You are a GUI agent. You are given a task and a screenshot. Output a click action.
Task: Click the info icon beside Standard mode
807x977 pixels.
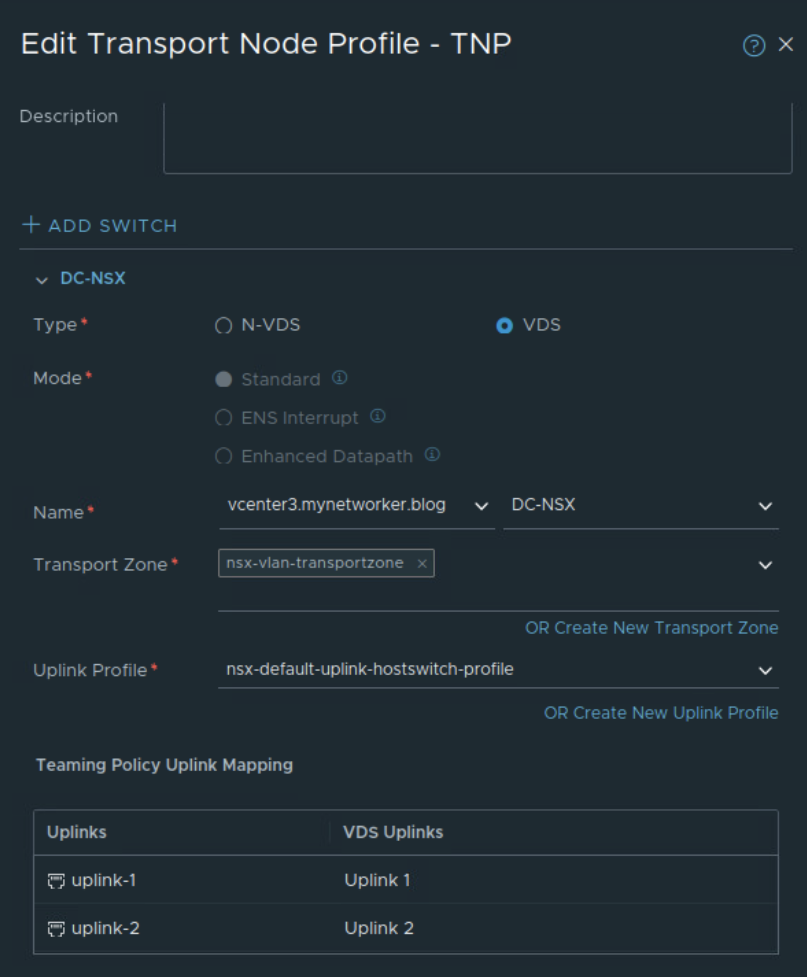(x=339, y=379)
